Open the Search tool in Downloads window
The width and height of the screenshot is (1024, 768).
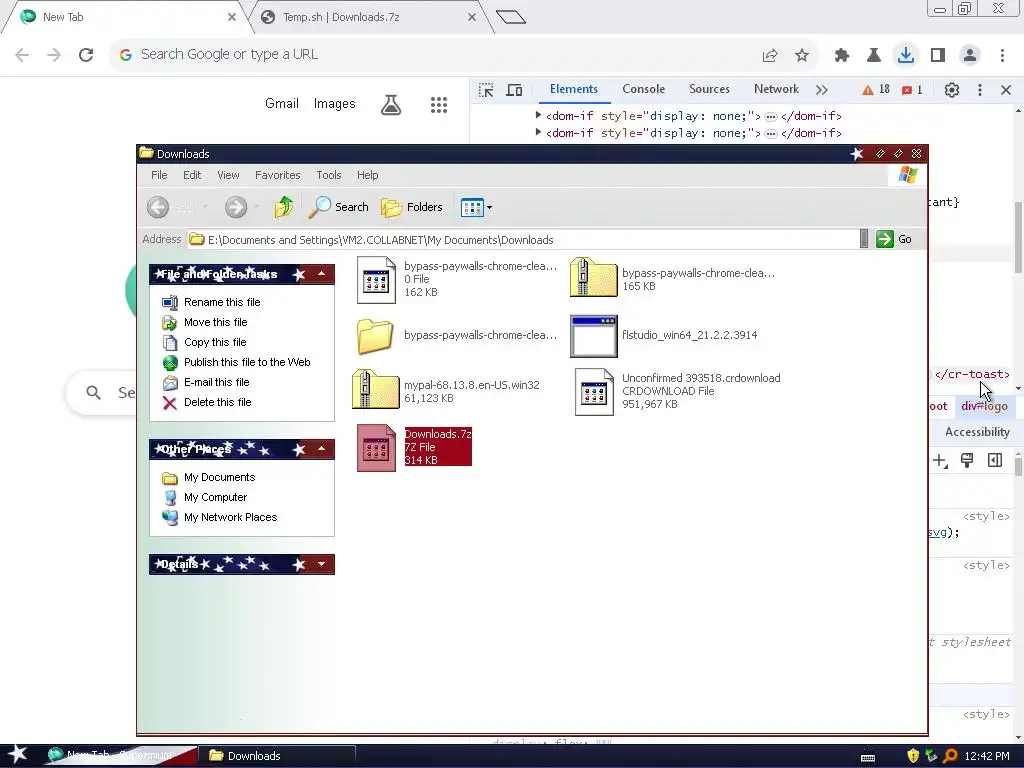coord(338,207)
